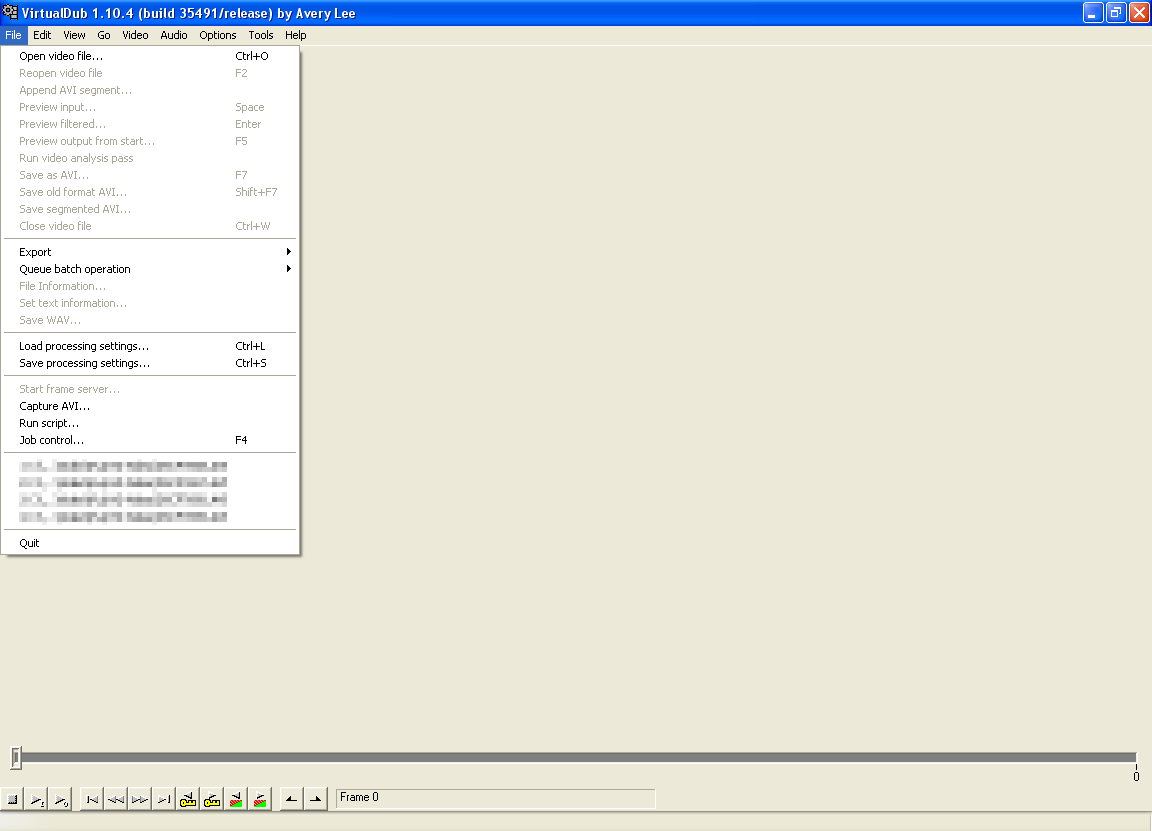Jump to the previous keyframe
1152x831 pixels.
pyautogui.click(x=187, y=798)
